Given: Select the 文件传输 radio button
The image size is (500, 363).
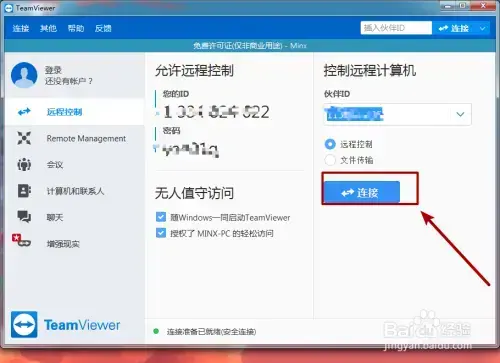Looking at the screenshot, I should pyautogui.click(x=330, y=160).
